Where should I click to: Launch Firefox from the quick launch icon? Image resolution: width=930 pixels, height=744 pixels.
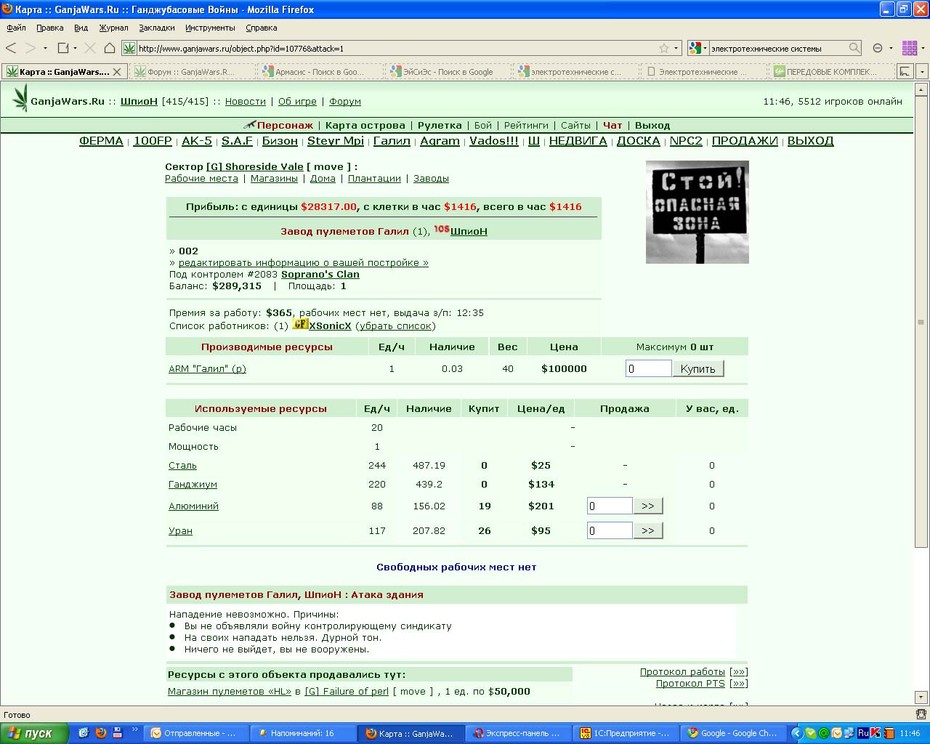click(101, 733)
